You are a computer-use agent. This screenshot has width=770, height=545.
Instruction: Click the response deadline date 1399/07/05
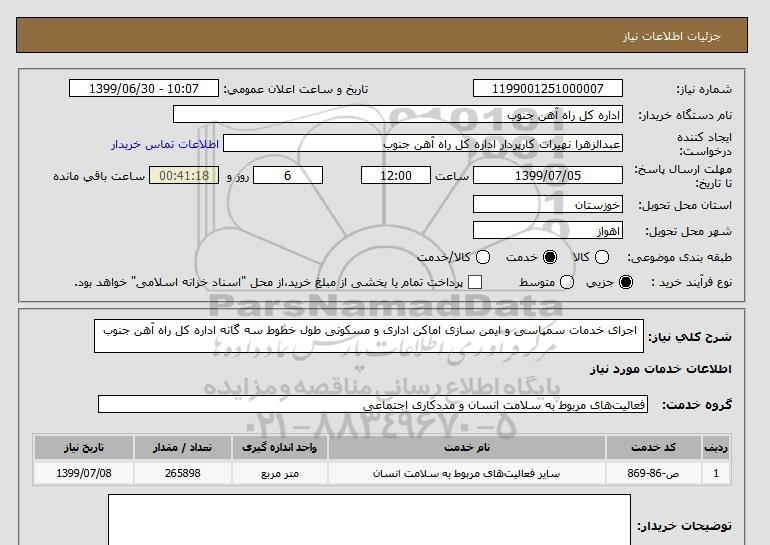pyautogui.click(x=548, y=175)
